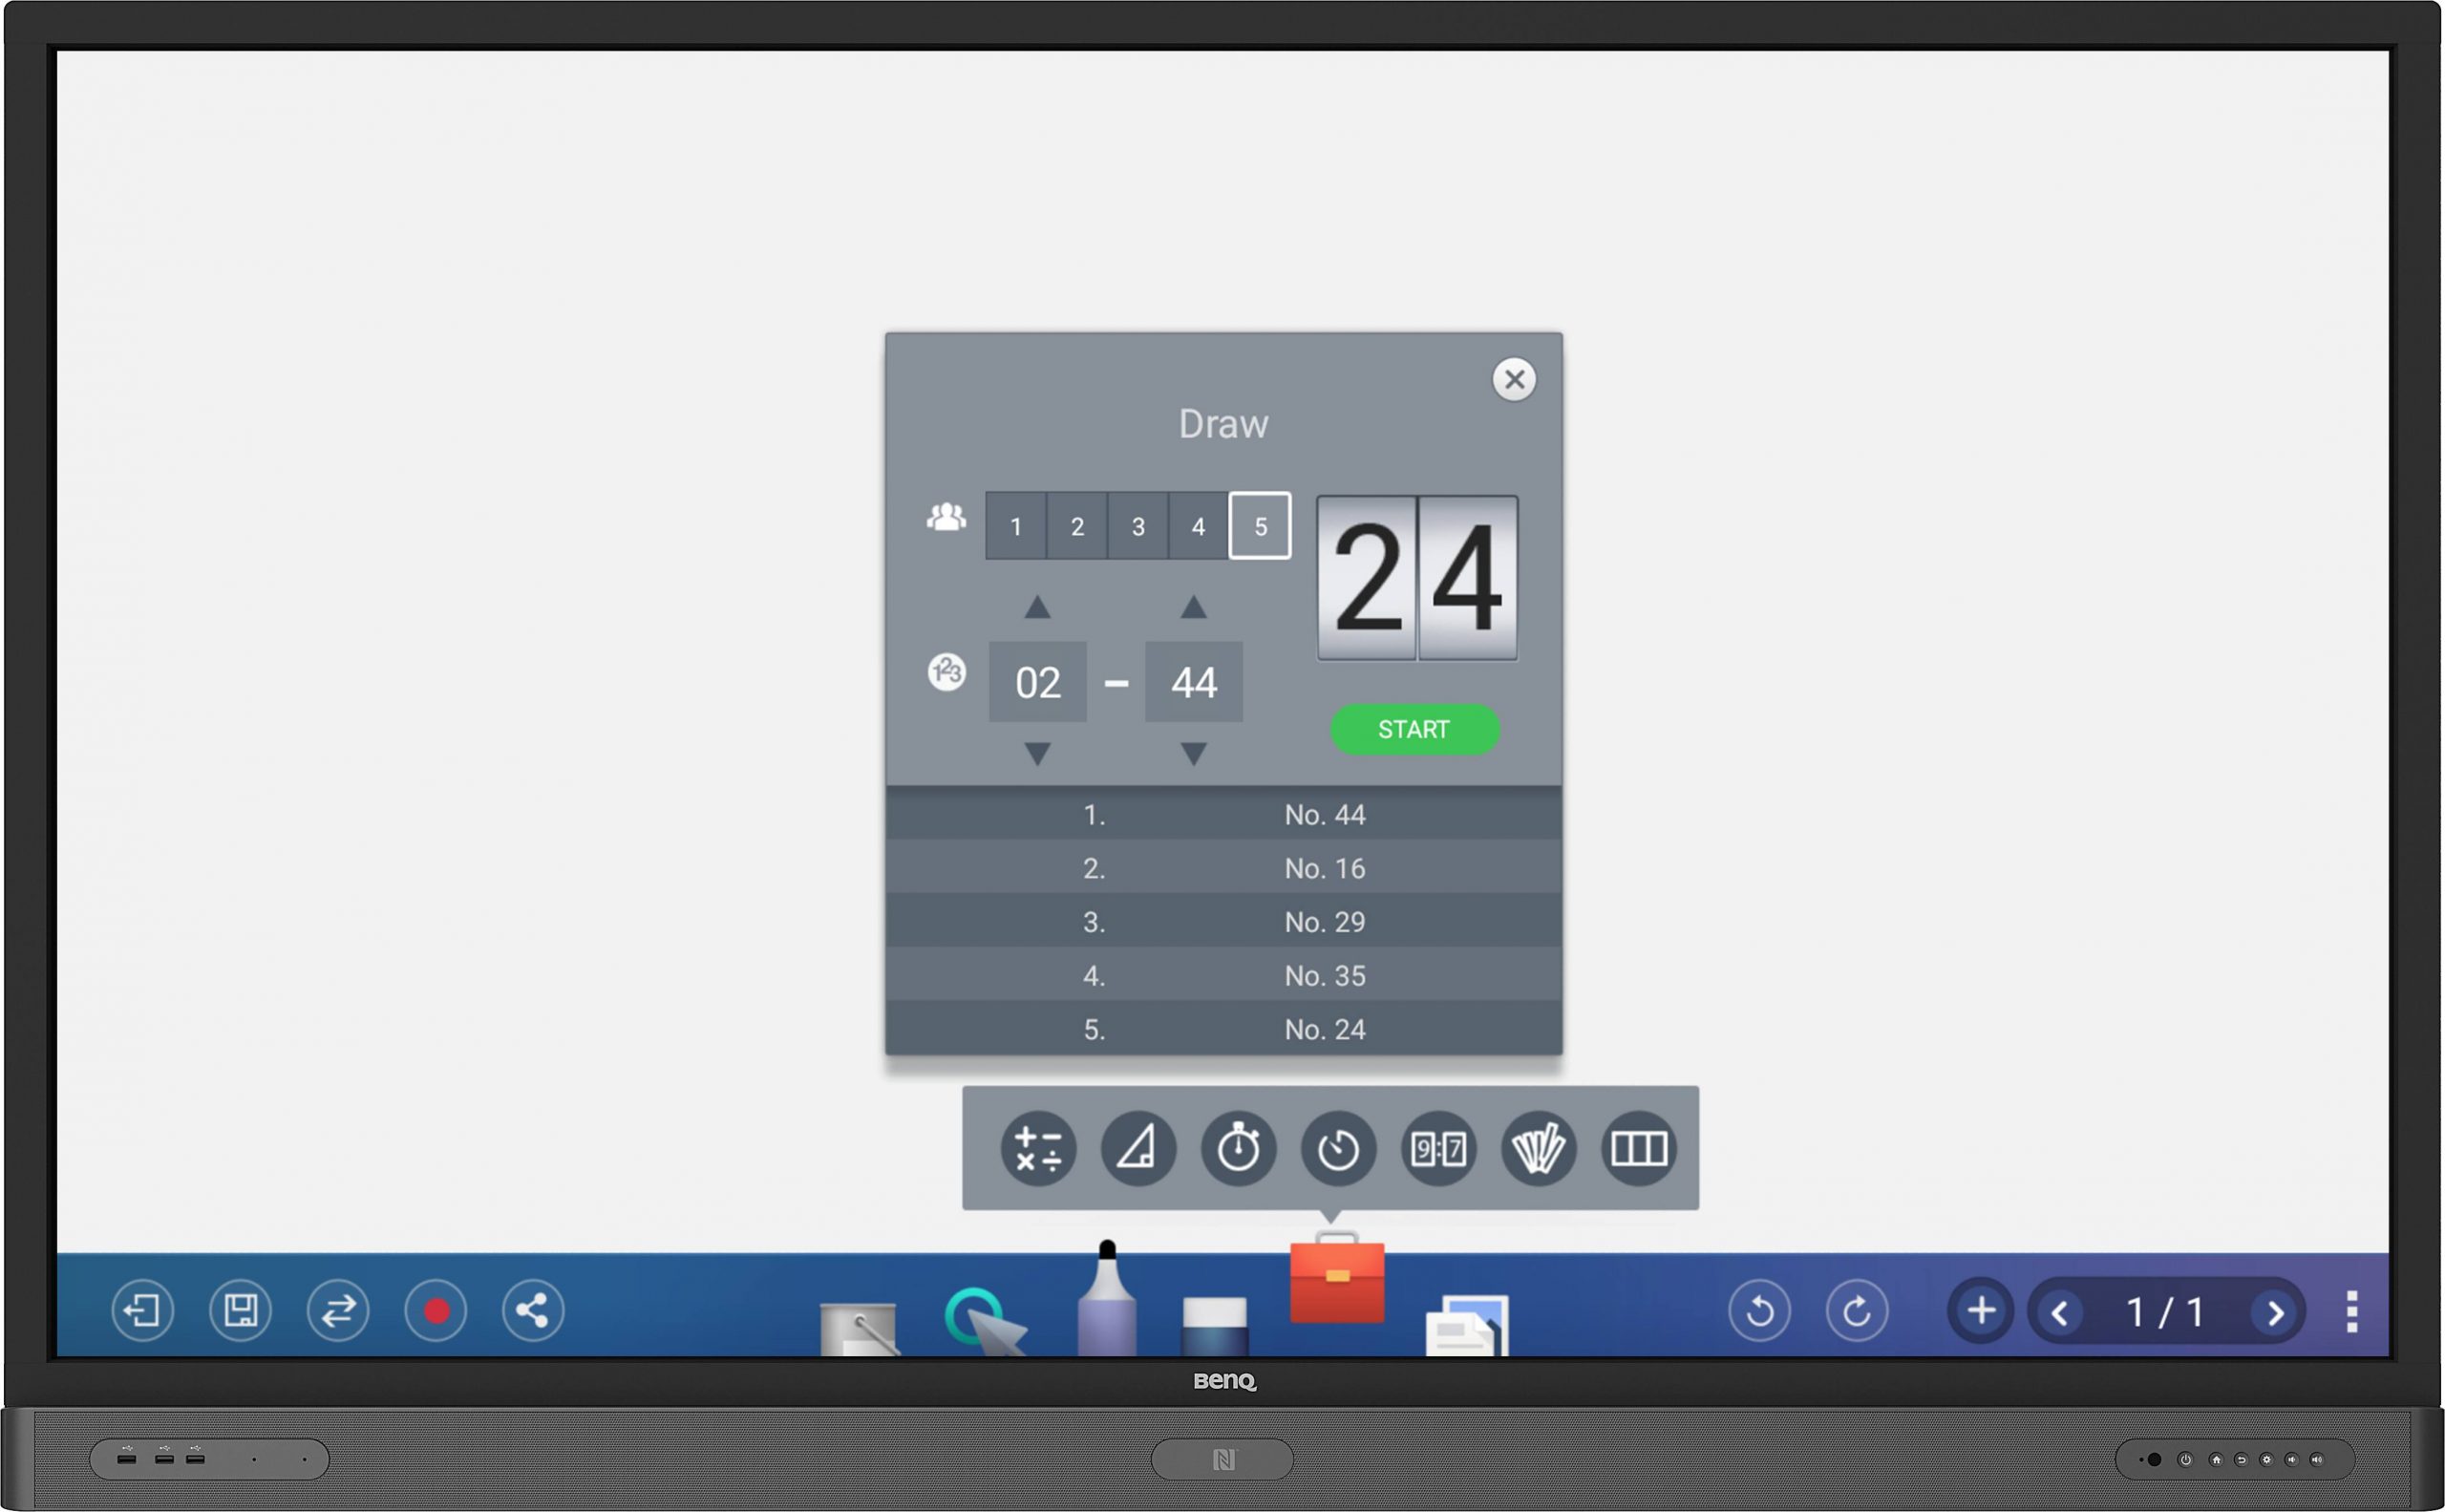Select result row No. 44
This screenshot has width=2445, height=1512.
pos(1223,814)
